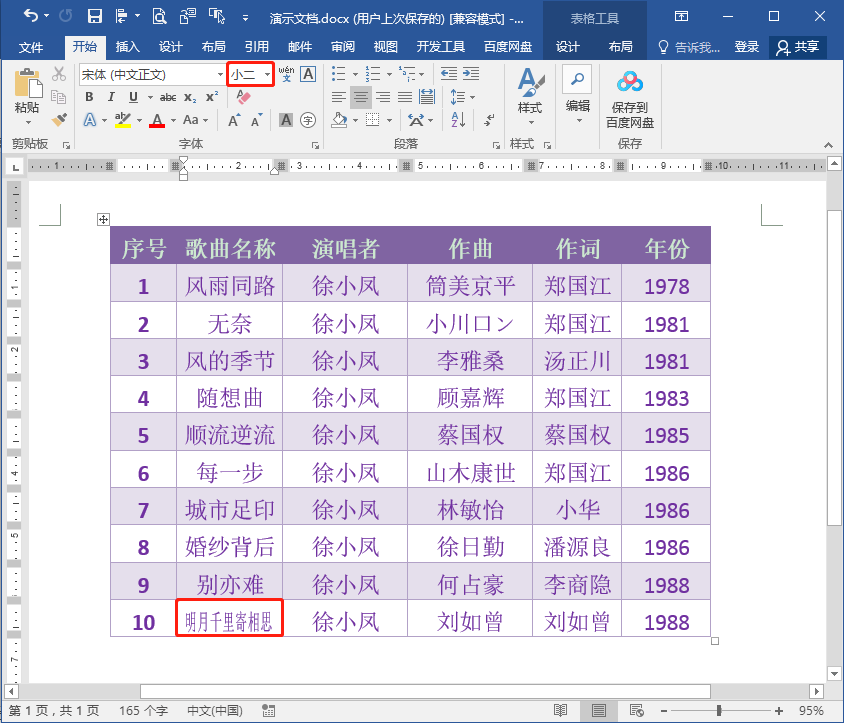Click the yellow Text Highlight Color button
Screen dimensions: 844x723
click(x=123, y=120)
